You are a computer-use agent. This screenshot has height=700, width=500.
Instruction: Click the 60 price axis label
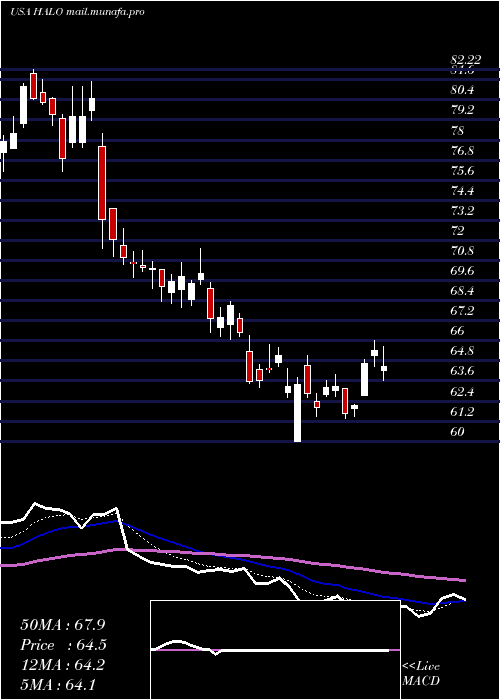[x=458, y=431]
